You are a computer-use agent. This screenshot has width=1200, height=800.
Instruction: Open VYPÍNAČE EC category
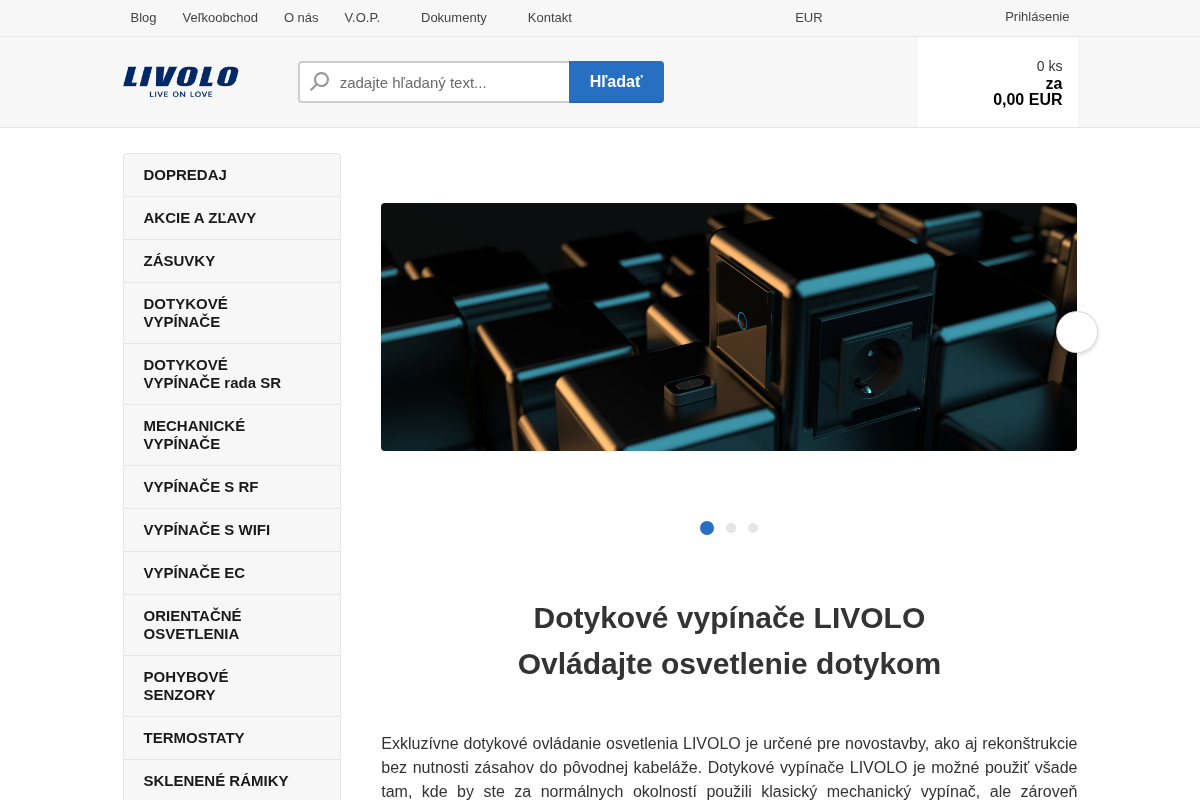tap(232, 573)
